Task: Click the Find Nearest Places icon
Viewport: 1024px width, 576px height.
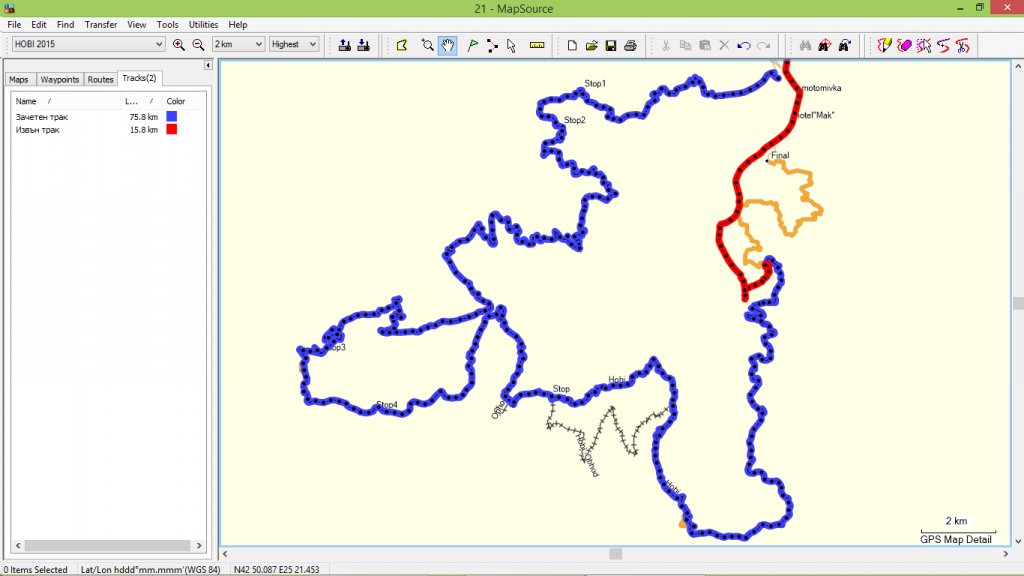Action: 825,45
